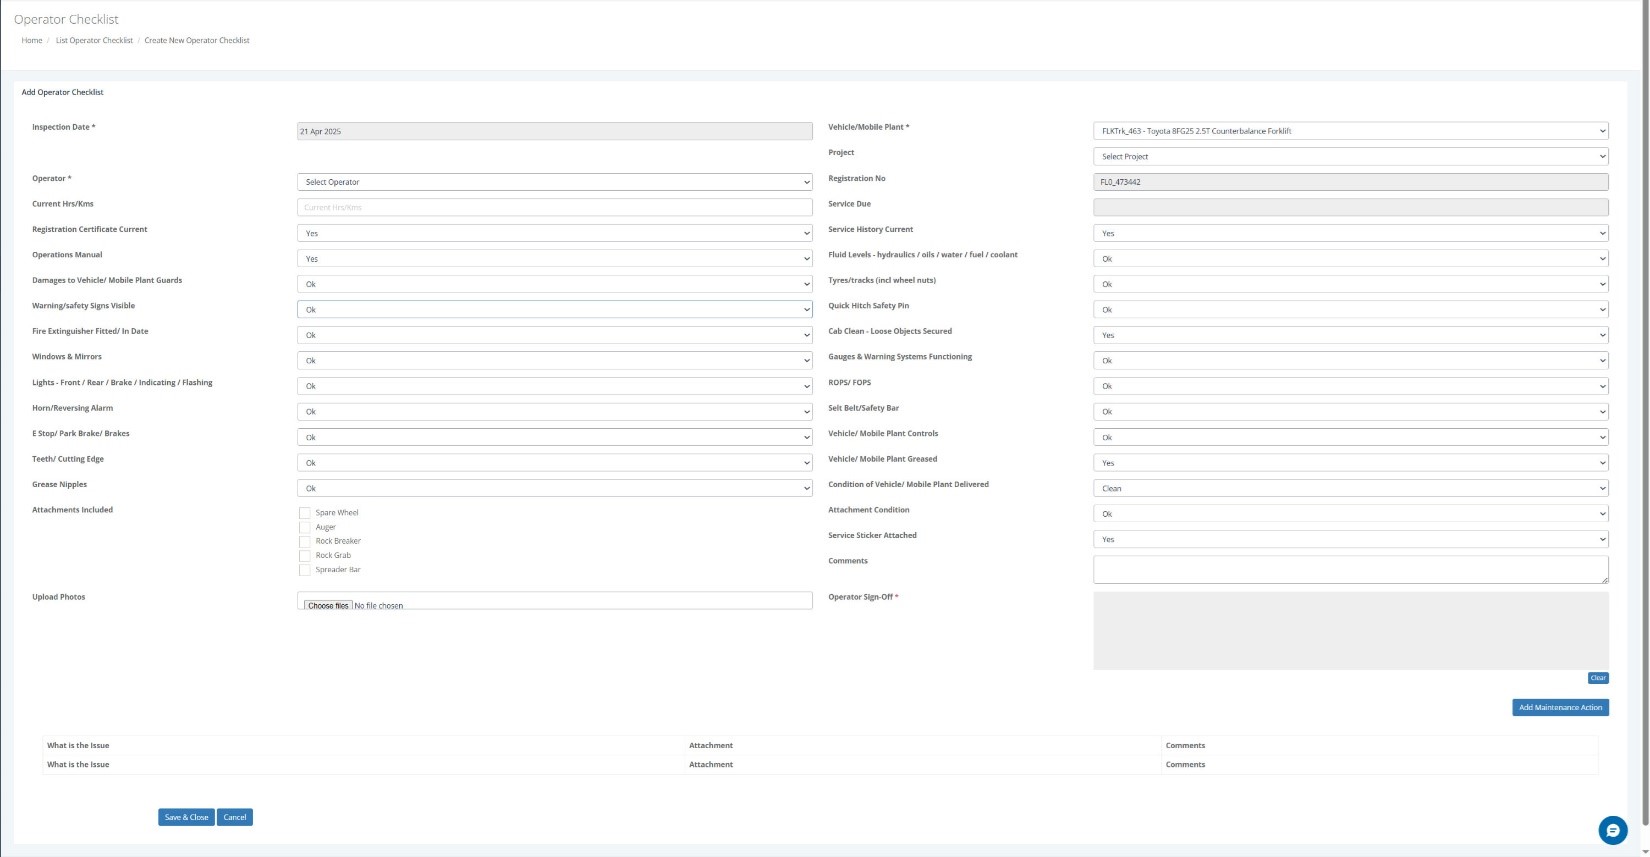Image resolution: width=1650 pixels, height=857 pixels.
Task: Check the Spreader Bar checkbox
Action: (x=305, y=570)
